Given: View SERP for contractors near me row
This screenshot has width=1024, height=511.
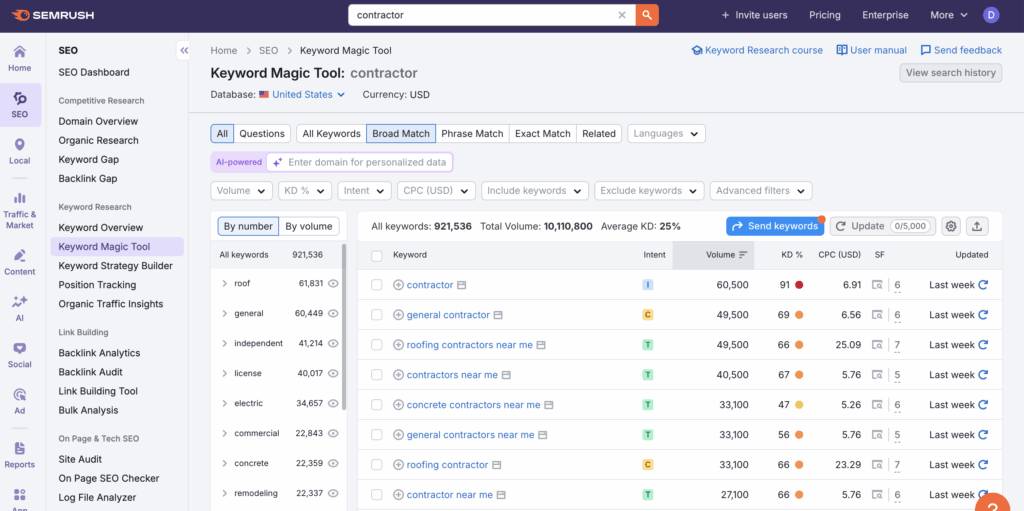Looking at the screenshot, I should (x=878, y=375).
